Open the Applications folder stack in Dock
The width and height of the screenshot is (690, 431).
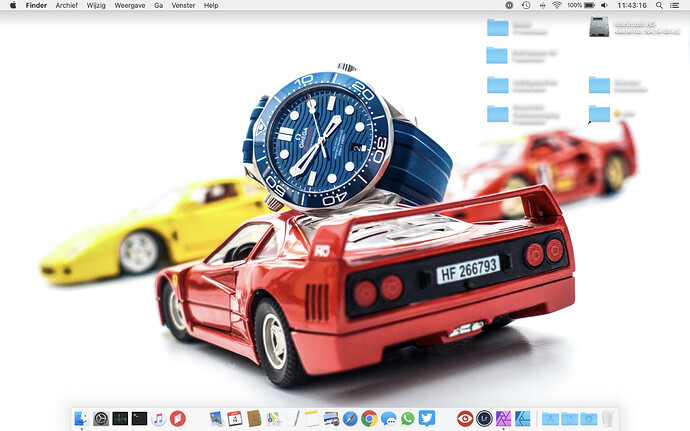pyautogui.click(x=550, y=418)
